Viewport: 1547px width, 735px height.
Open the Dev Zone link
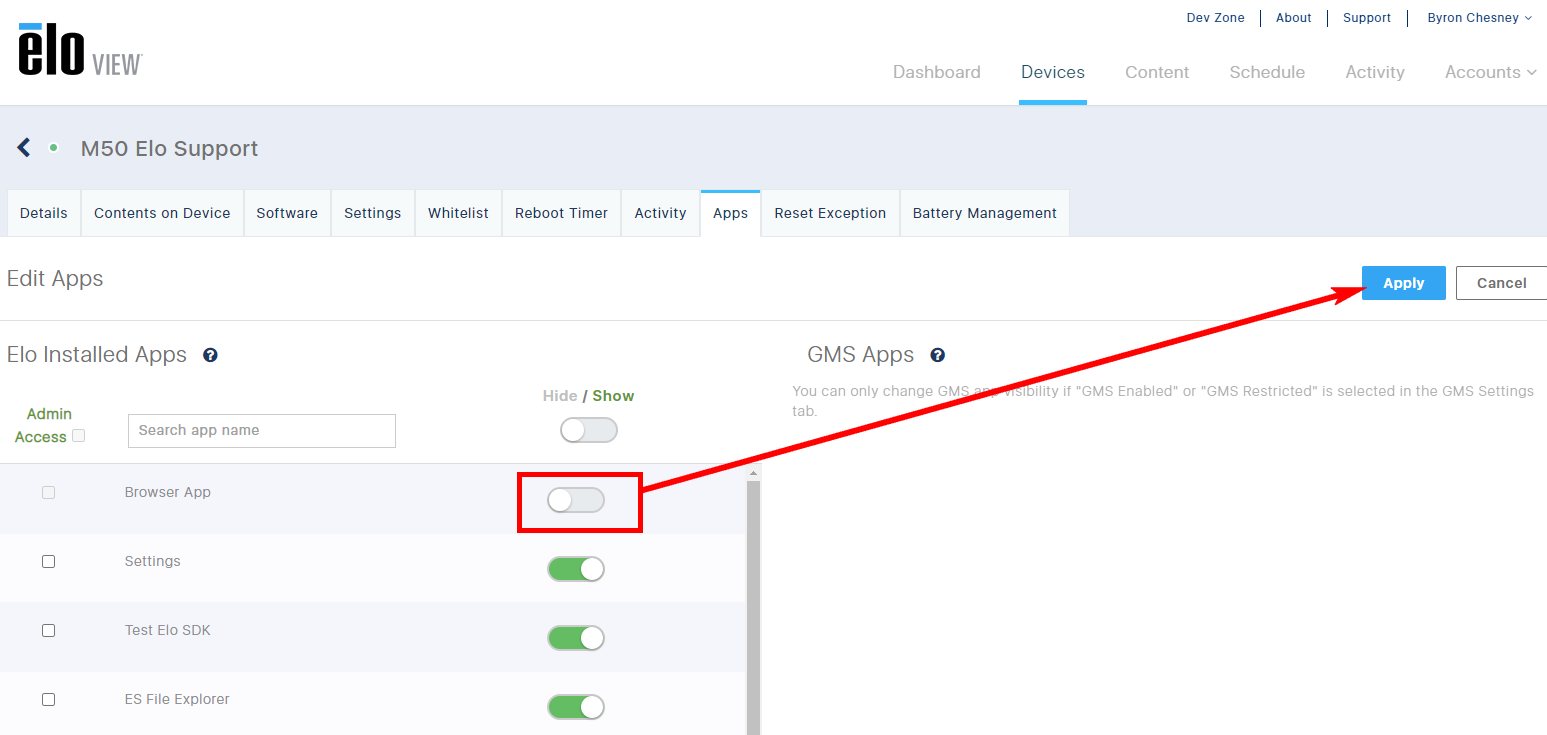point(1216,18)
